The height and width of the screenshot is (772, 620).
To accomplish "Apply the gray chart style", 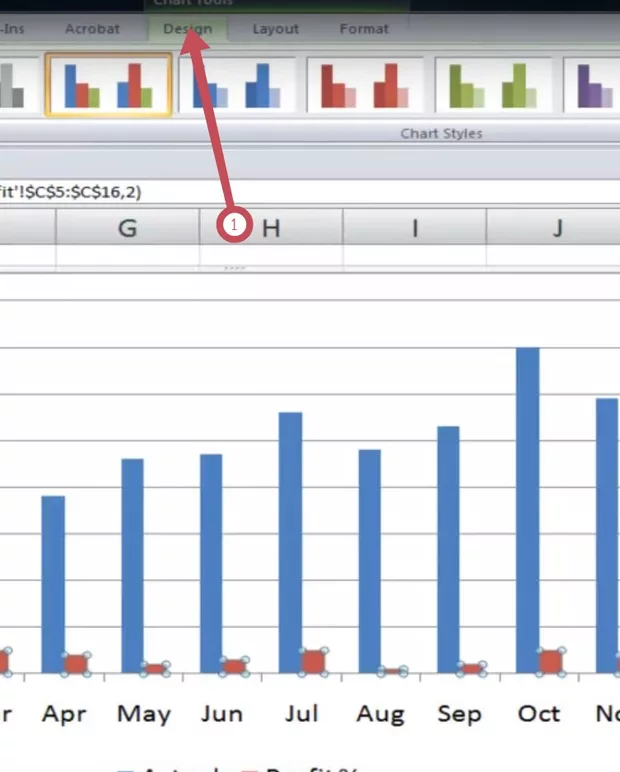I will click(18, 85).
